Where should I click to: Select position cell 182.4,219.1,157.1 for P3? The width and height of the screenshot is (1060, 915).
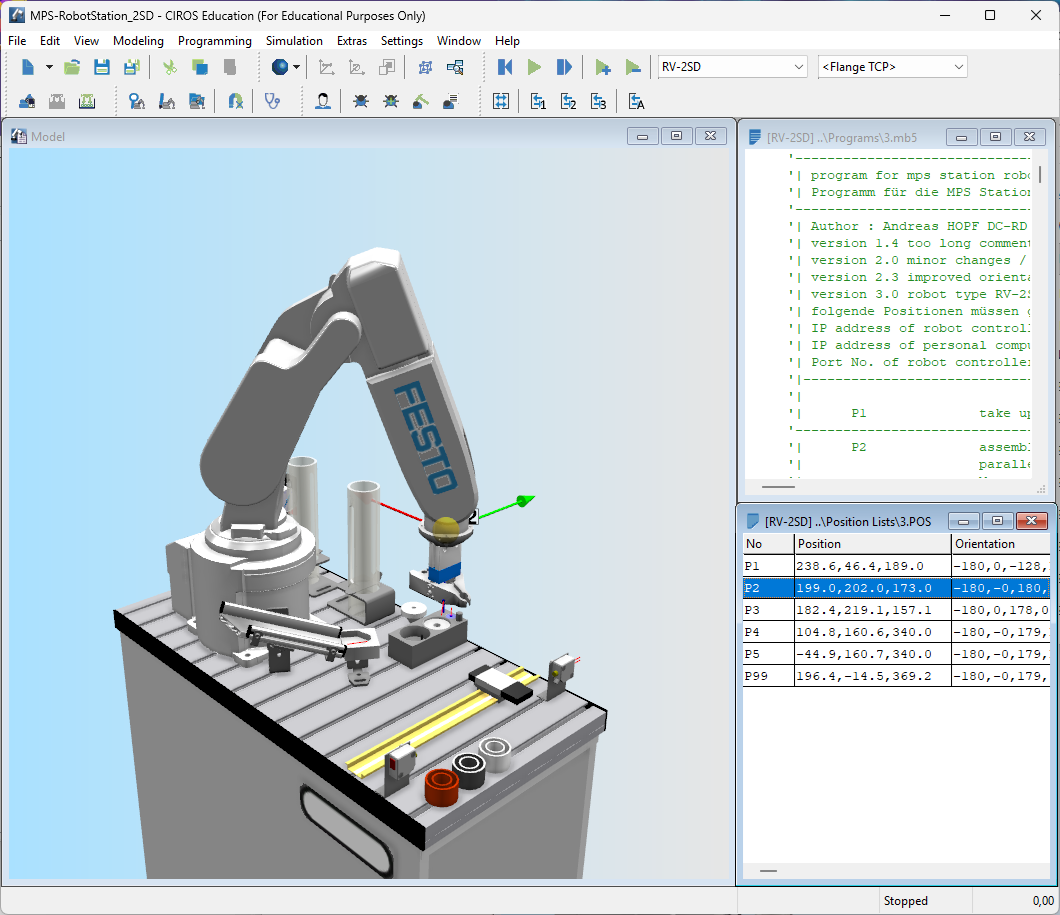[872, 610]
